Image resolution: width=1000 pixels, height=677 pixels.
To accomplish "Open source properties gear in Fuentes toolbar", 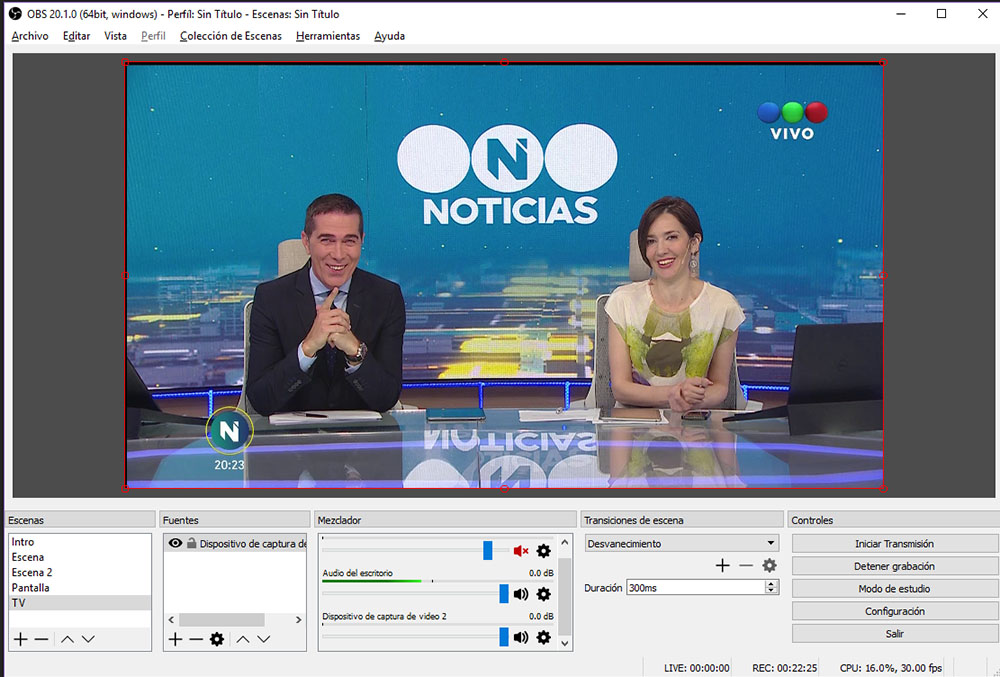I will [x=217, y=639].
